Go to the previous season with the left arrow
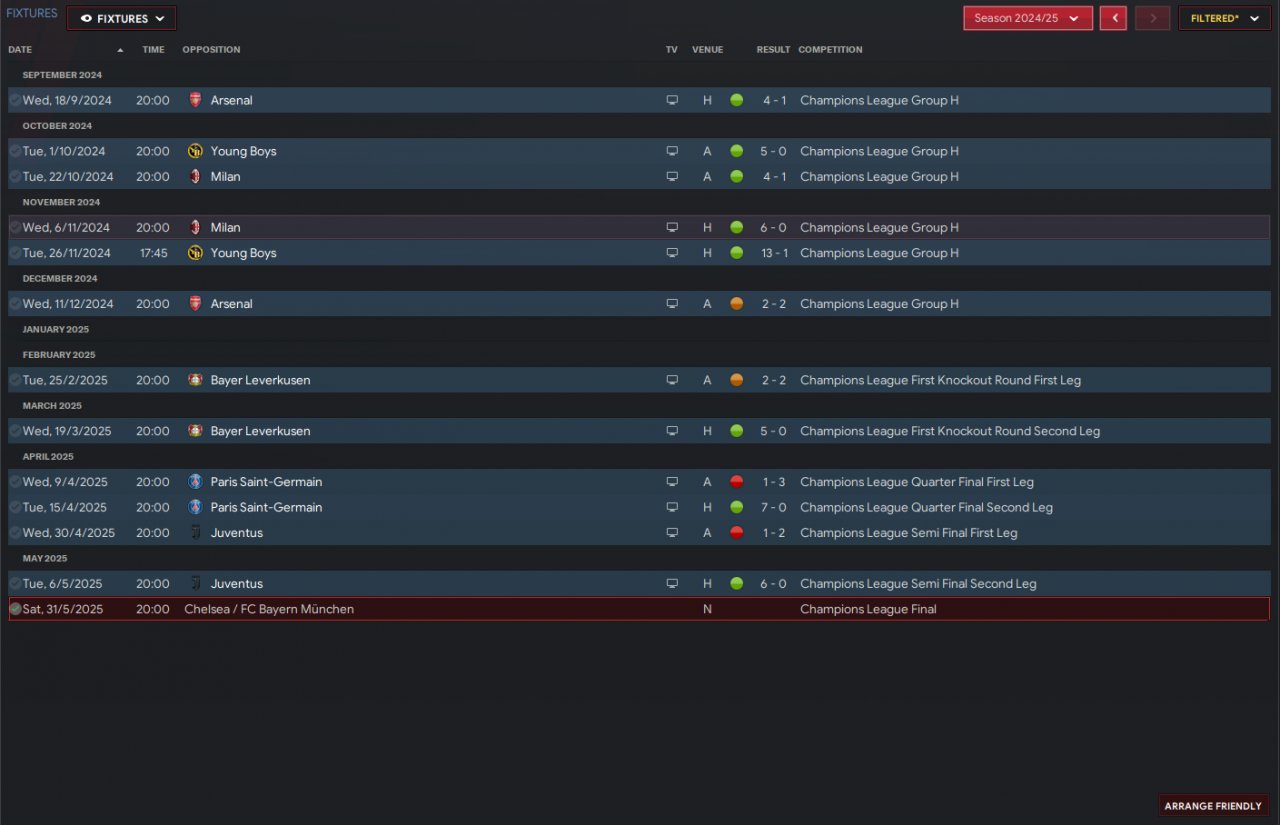Viewport: 1280px width, 825px height. [x=1114, y=18]
